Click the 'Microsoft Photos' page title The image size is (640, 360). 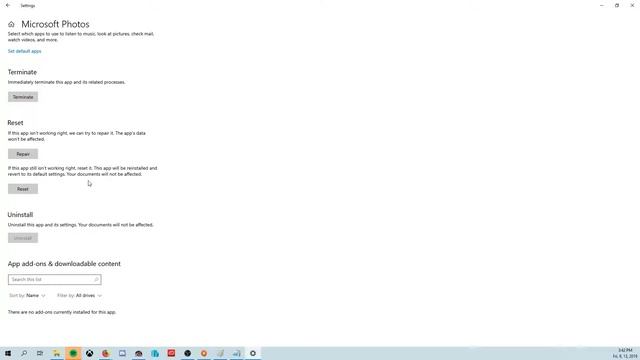tap(55, 24)
